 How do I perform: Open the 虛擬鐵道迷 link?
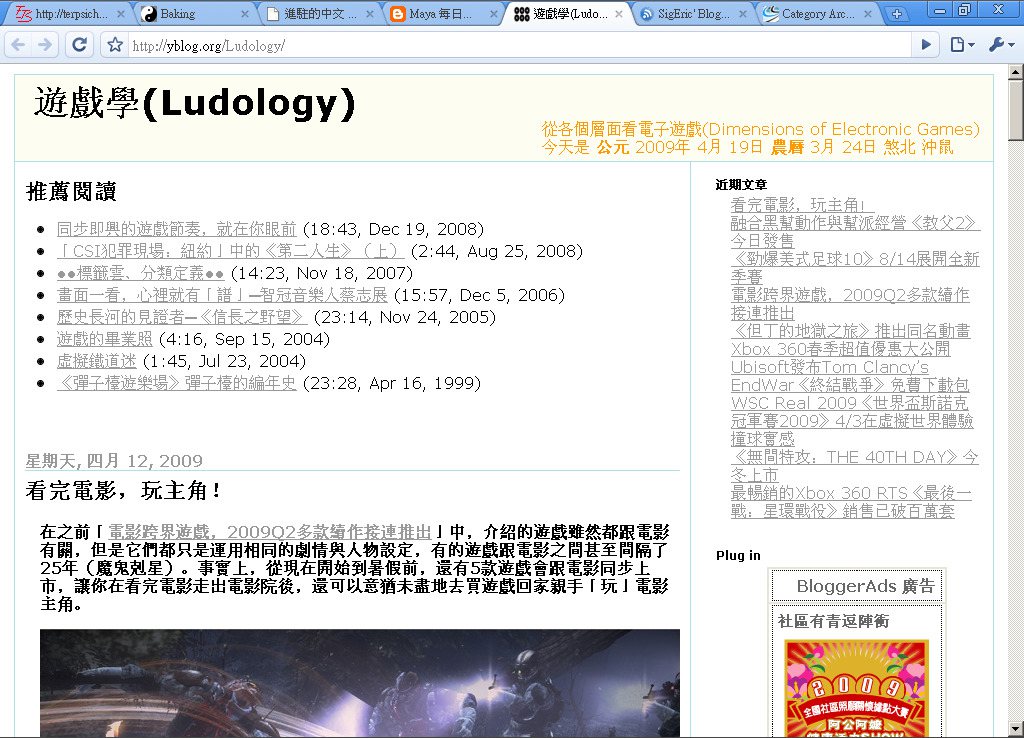97,361
